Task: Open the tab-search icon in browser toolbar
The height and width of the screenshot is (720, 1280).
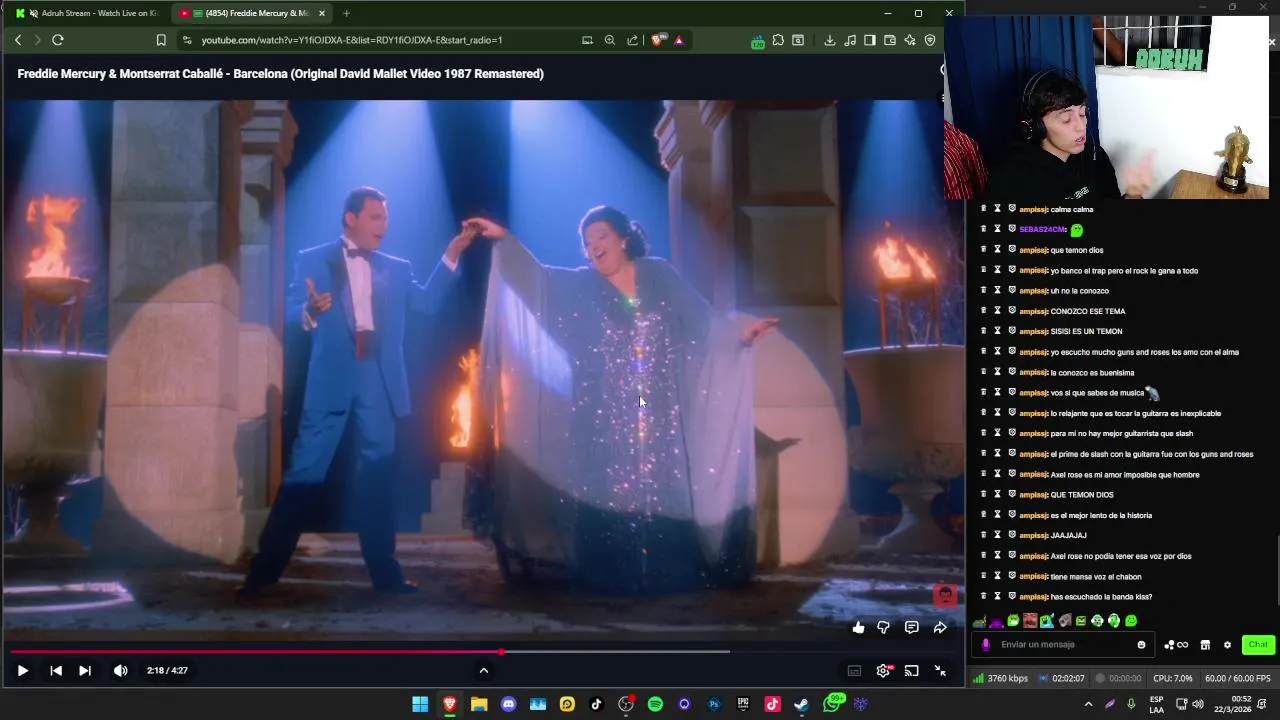Action: 798,40
